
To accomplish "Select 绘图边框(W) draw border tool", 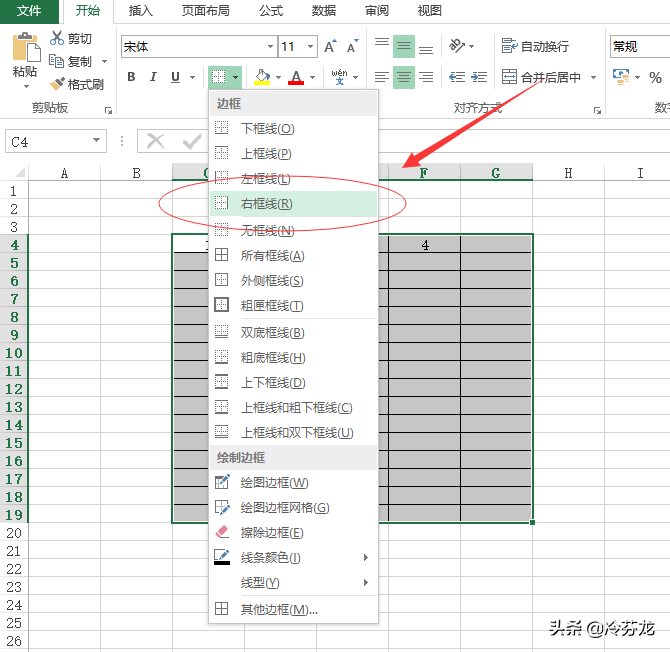I will 294,483.
